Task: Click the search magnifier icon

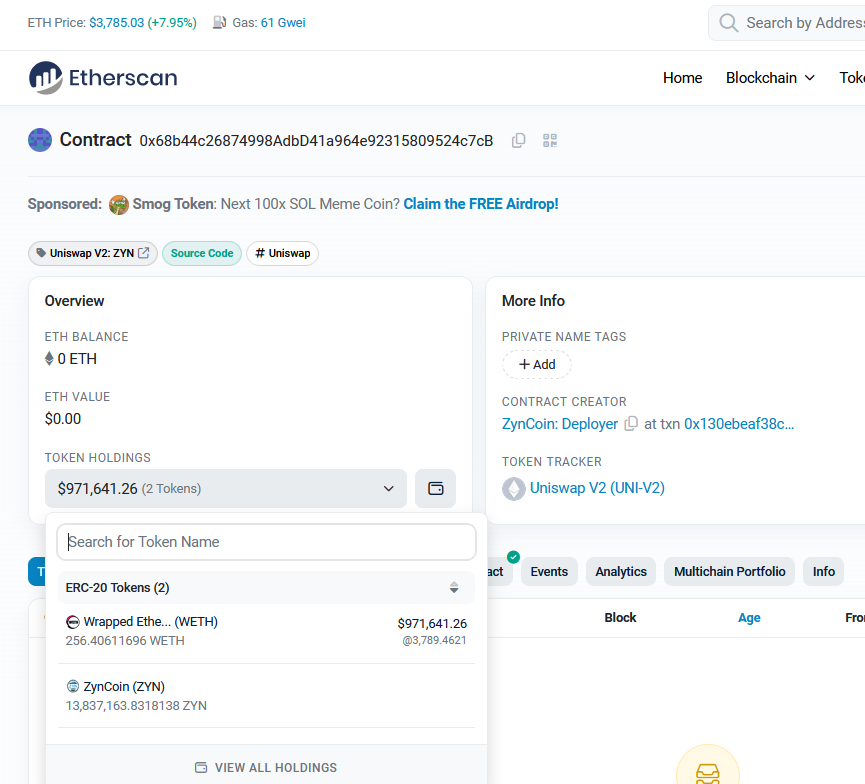Action: coord(729,23)
